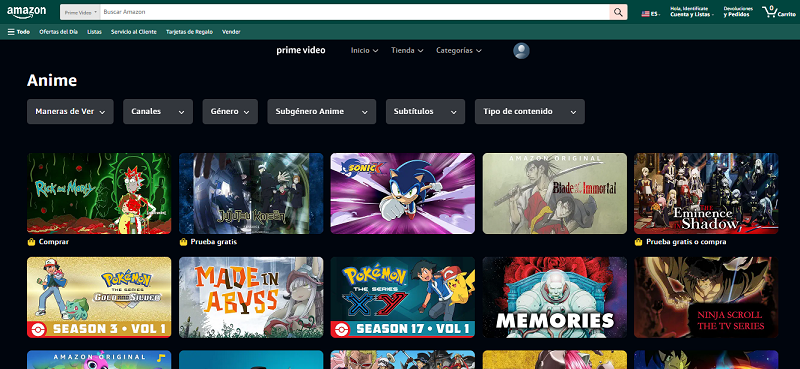The width and height of the screenshot is (800, 369).
Task: Click the Buscar Amazon search field
Action: [x=355, y=12]
